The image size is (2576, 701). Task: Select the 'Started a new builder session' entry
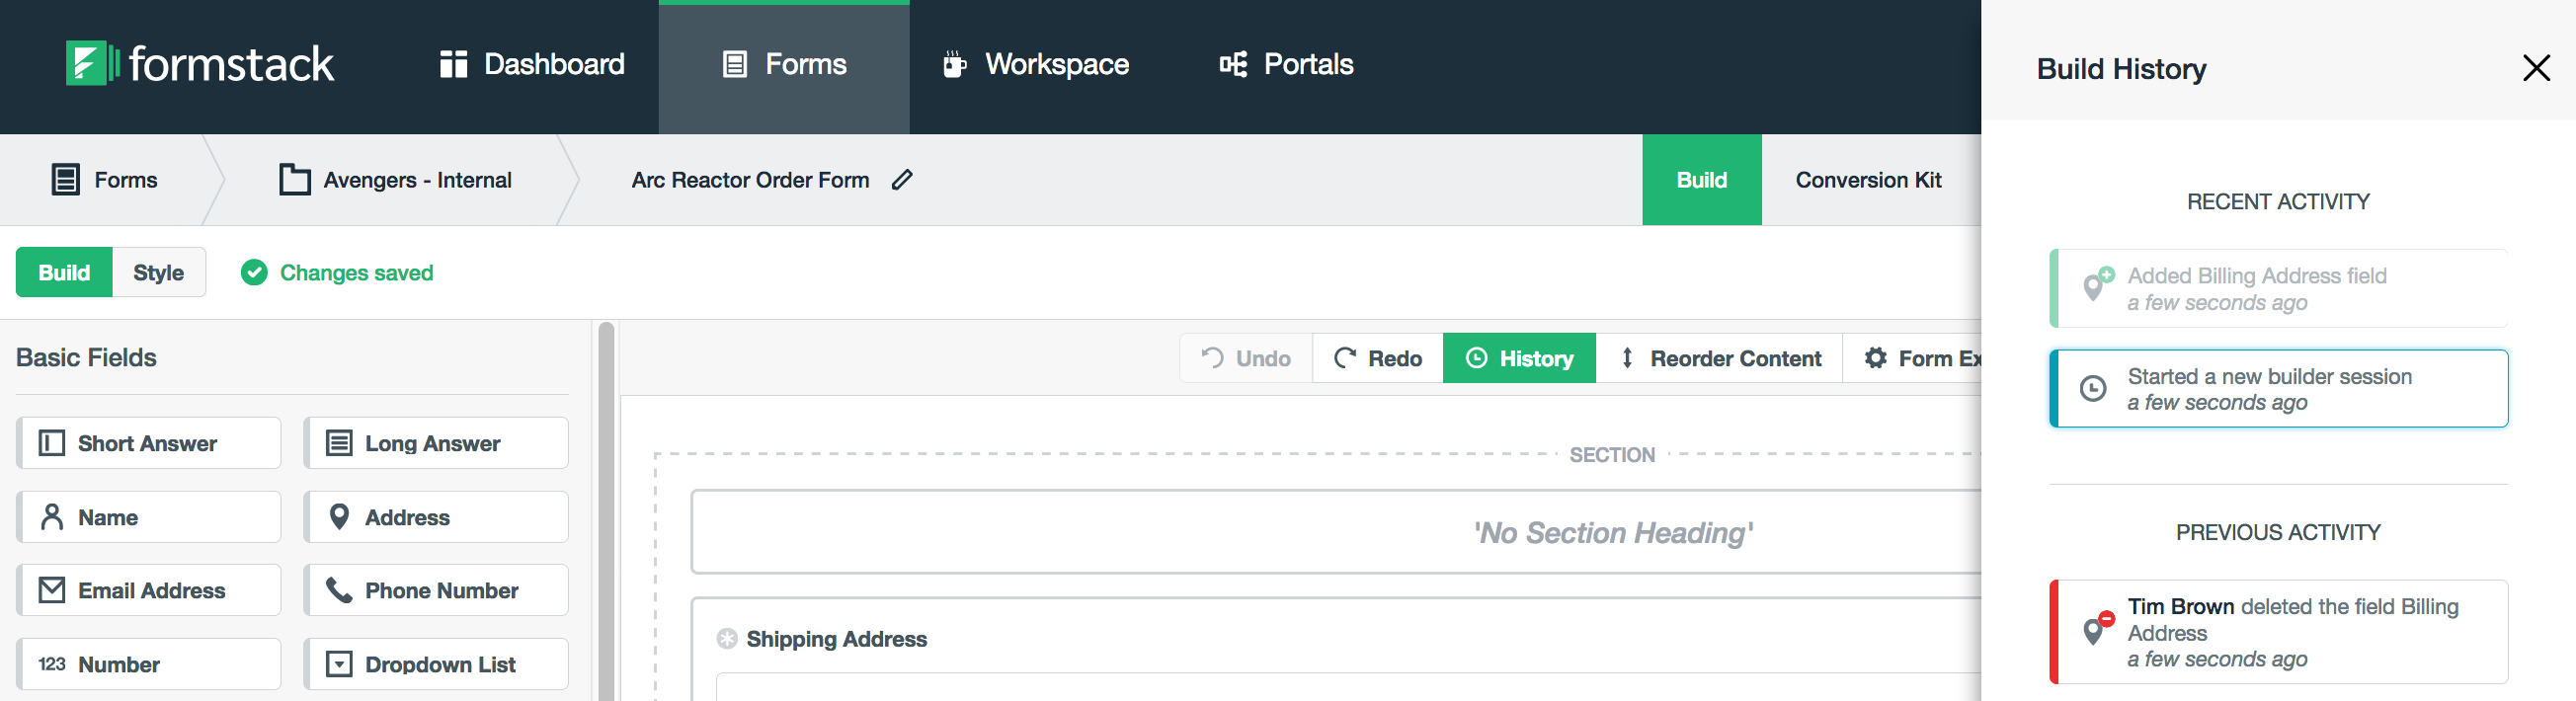(x=2278, y=389)
